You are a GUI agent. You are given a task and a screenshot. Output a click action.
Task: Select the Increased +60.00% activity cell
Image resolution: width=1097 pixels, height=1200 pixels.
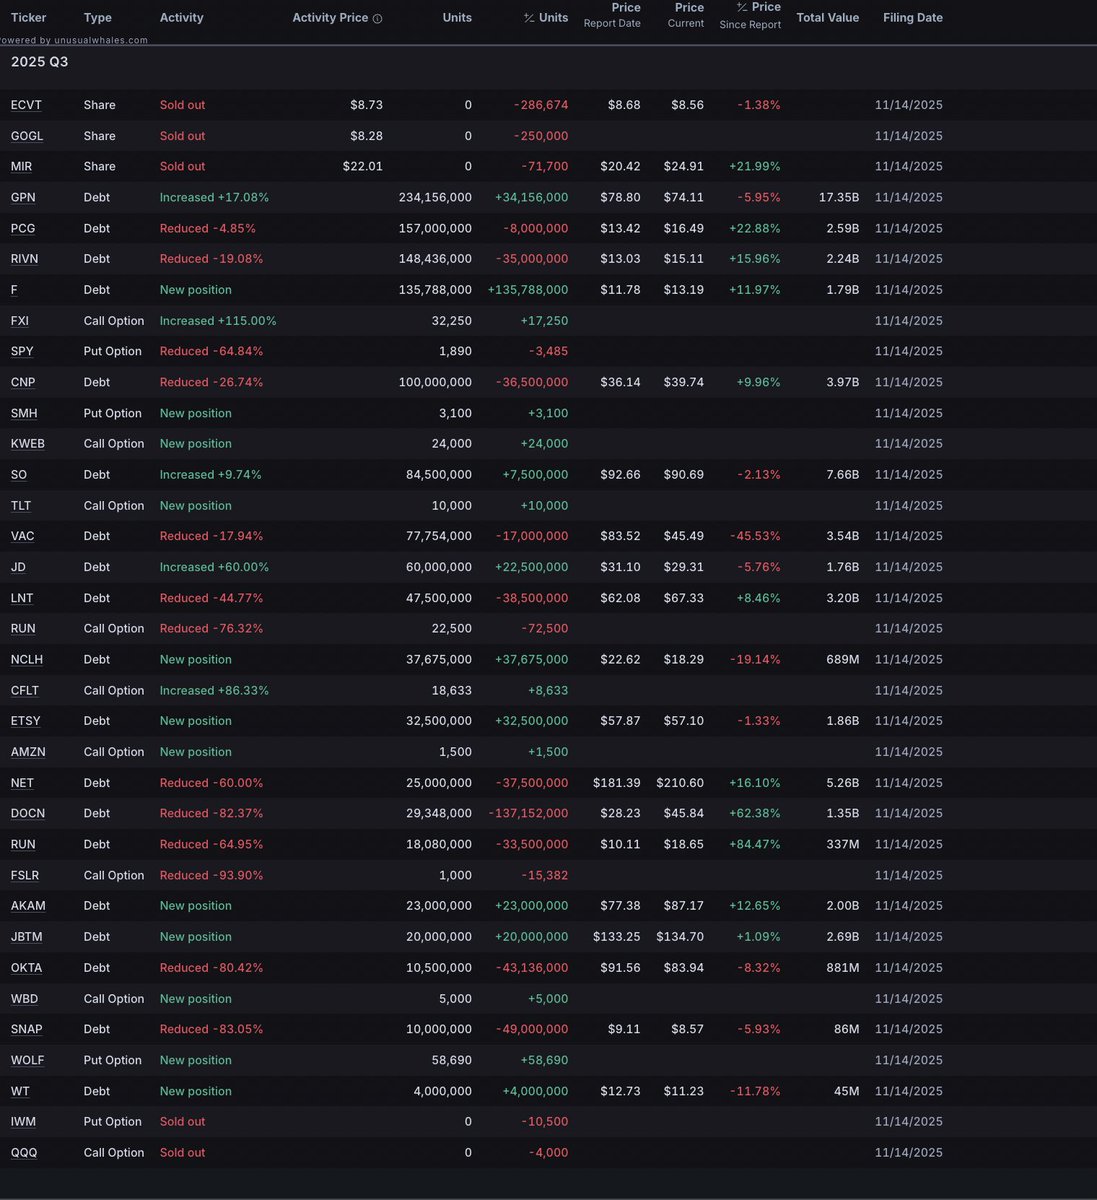pyautogui.click(x=214, y=567)
